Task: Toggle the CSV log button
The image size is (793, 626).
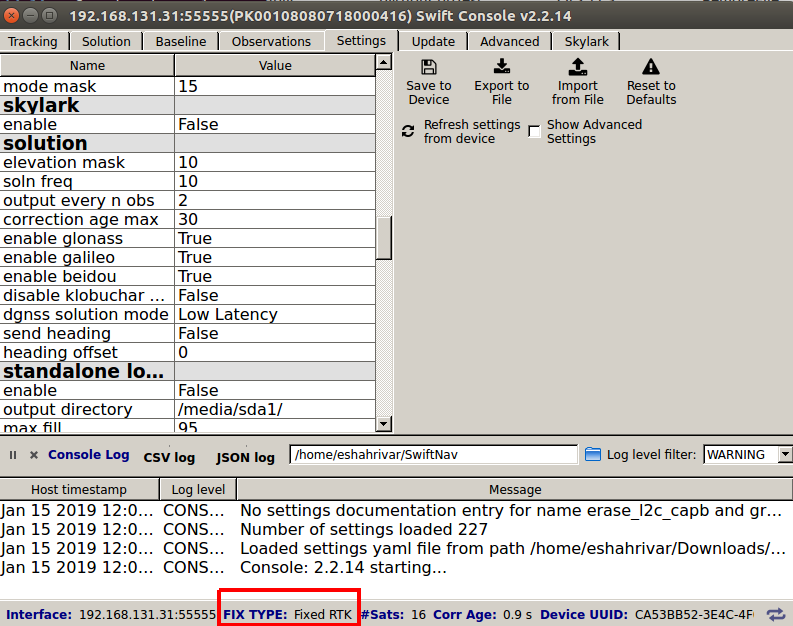Action: tap(169, 457)
